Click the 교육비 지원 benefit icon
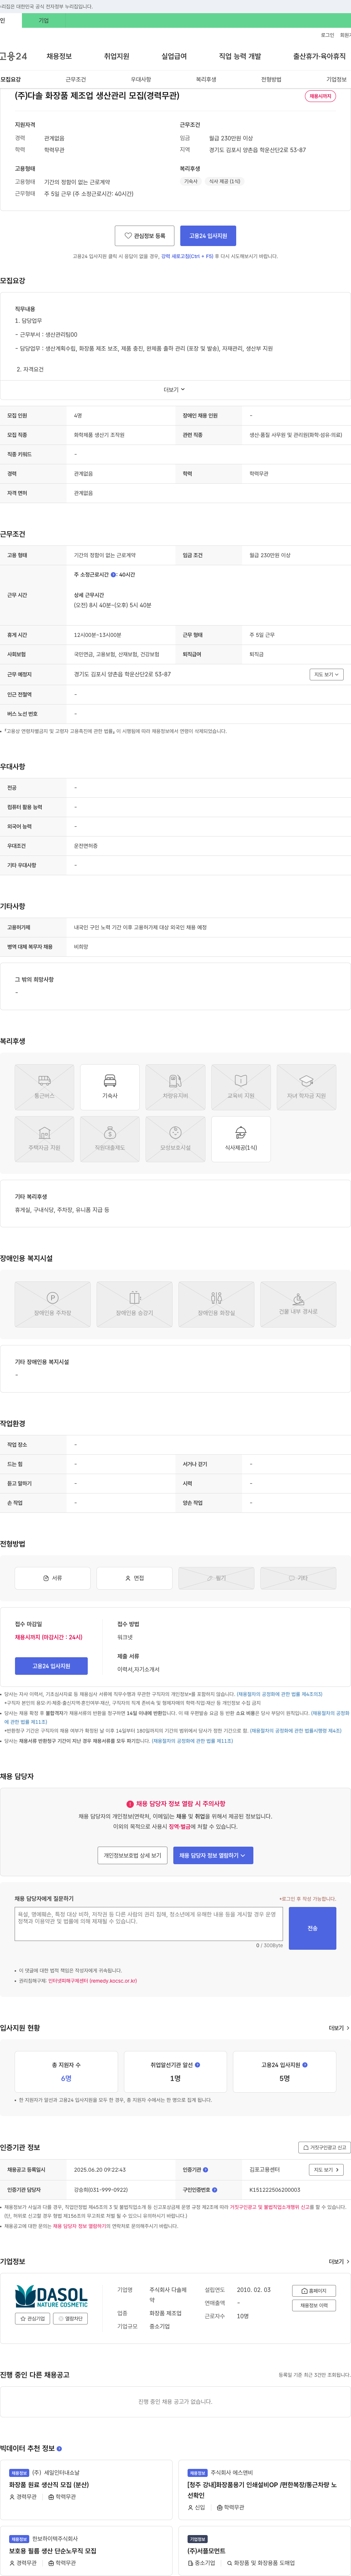The height and width of the screenshot is (2576, 351). [241, 1087]
